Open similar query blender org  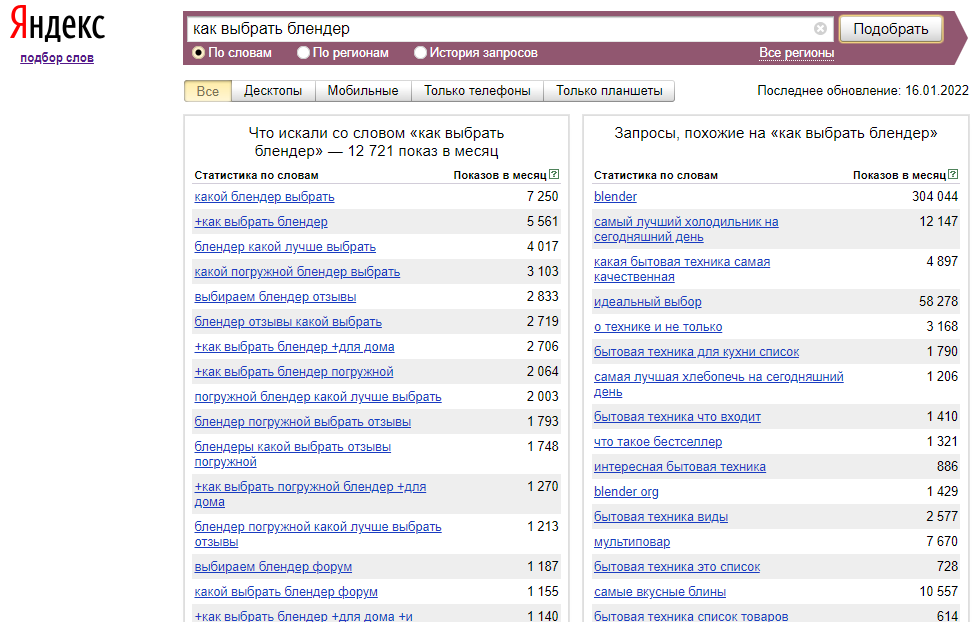tap(626, 492)
